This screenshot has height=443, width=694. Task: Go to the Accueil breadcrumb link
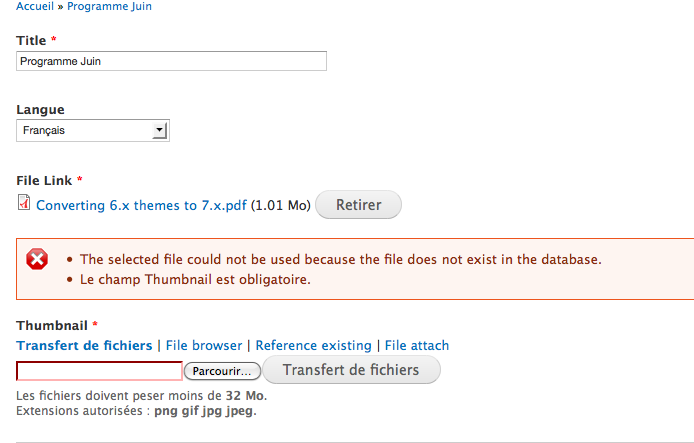pyautogui.click(x=35, y=6)
